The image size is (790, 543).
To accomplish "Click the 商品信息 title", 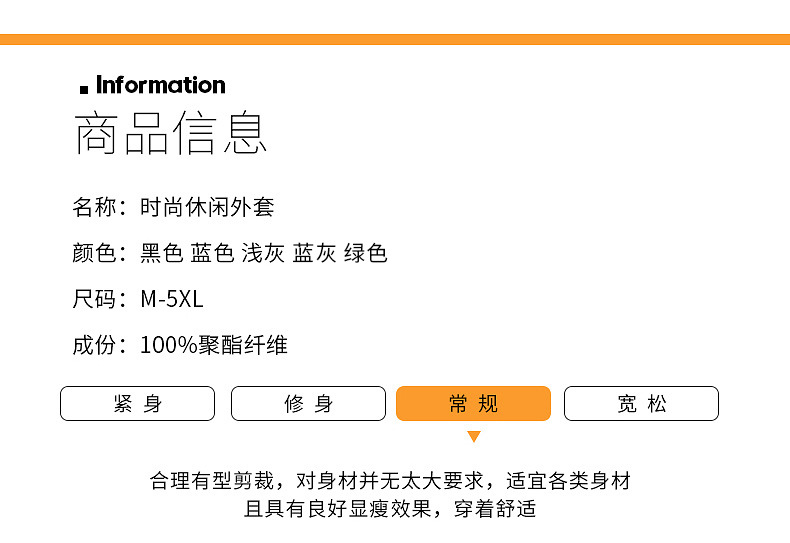I will (x=171, y=135).
